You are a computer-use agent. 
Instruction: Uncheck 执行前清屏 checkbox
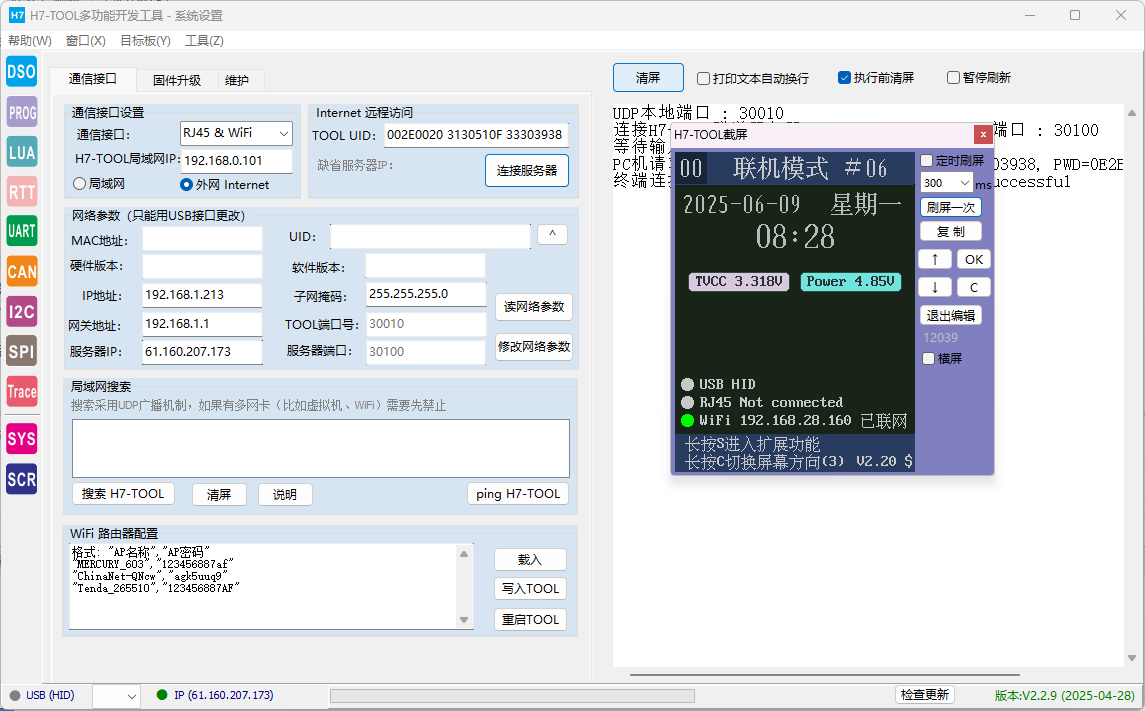(x=876, y=77)
